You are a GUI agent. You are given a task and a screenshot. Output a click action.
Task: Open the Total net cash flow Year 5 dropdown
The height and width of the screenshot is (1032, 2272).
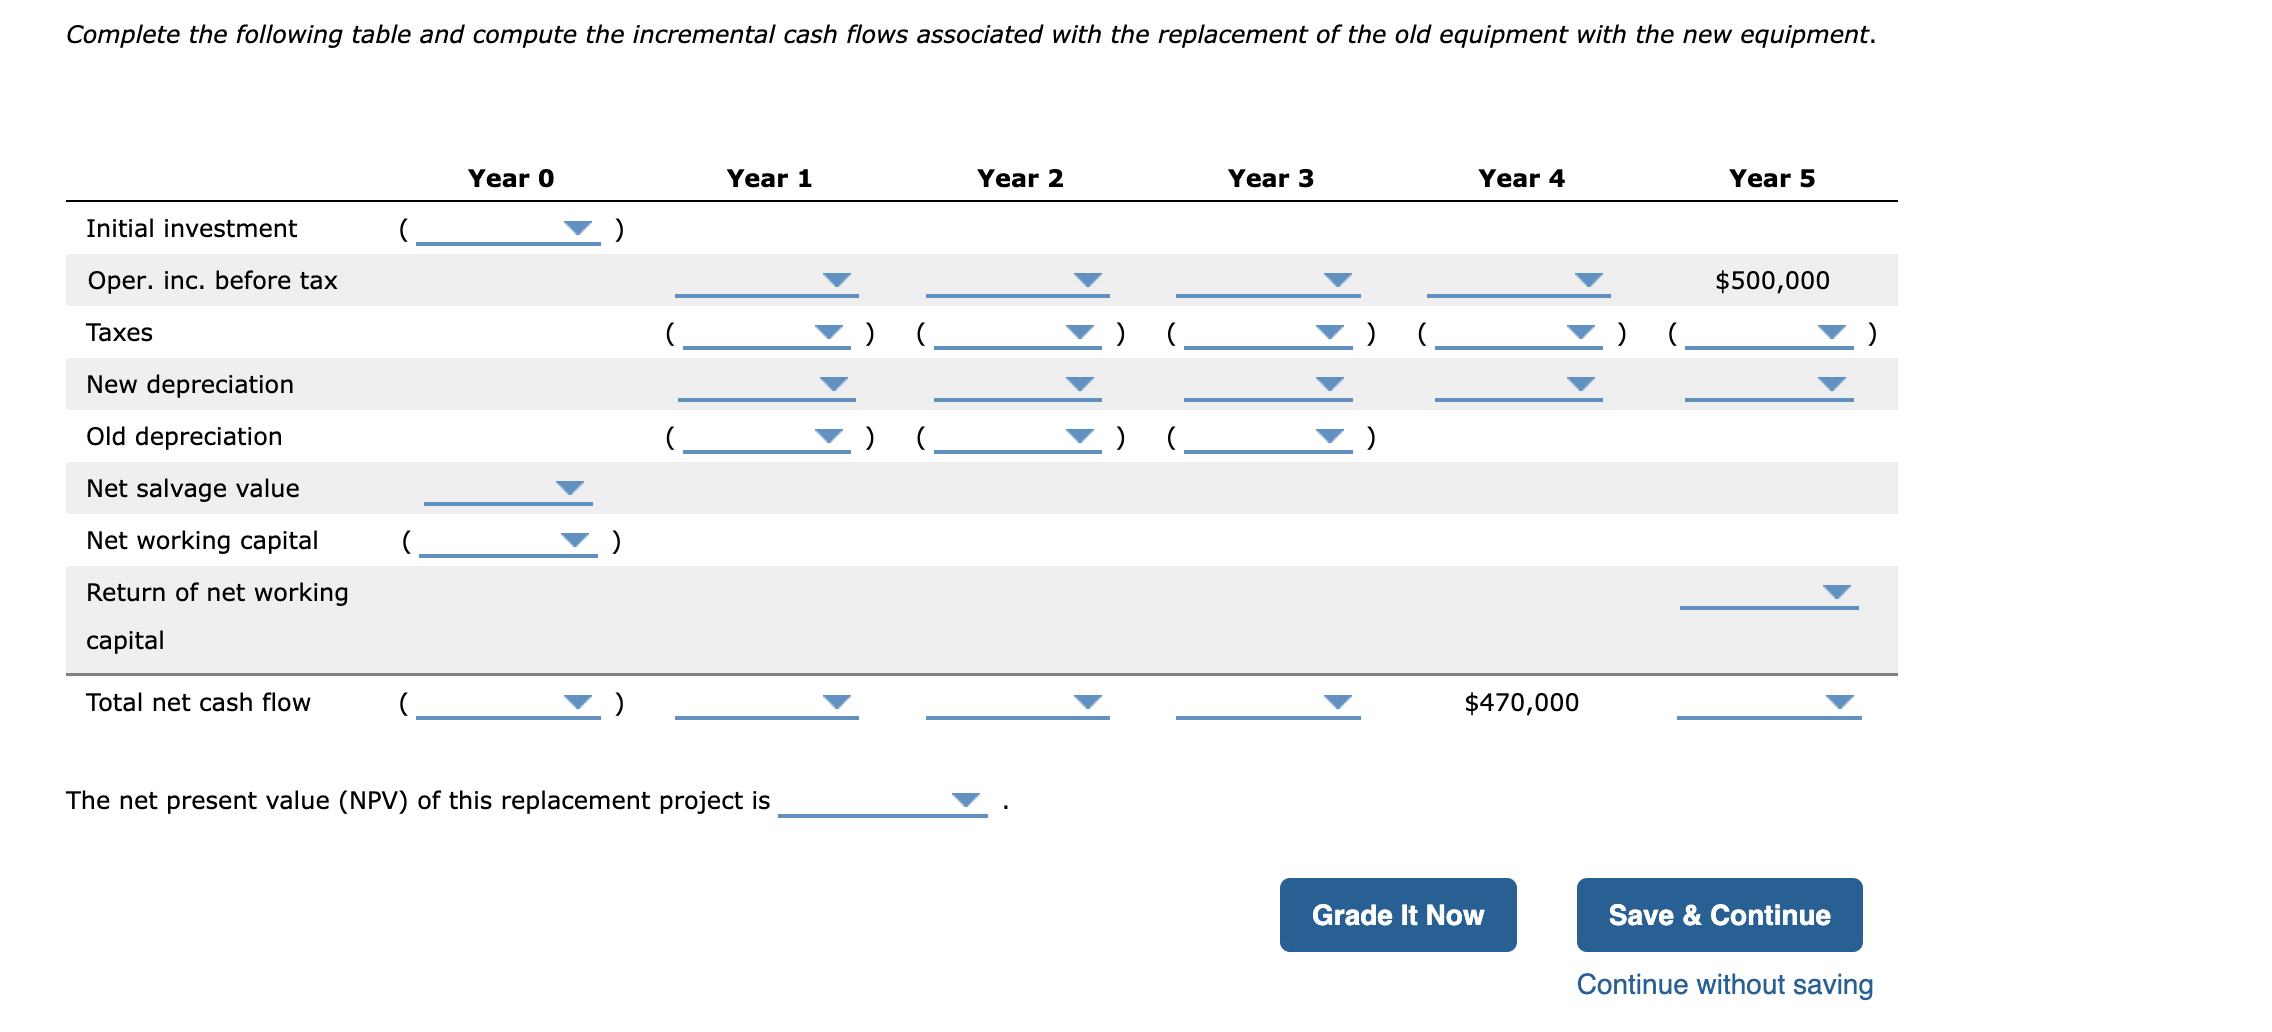pos(1838,703)
